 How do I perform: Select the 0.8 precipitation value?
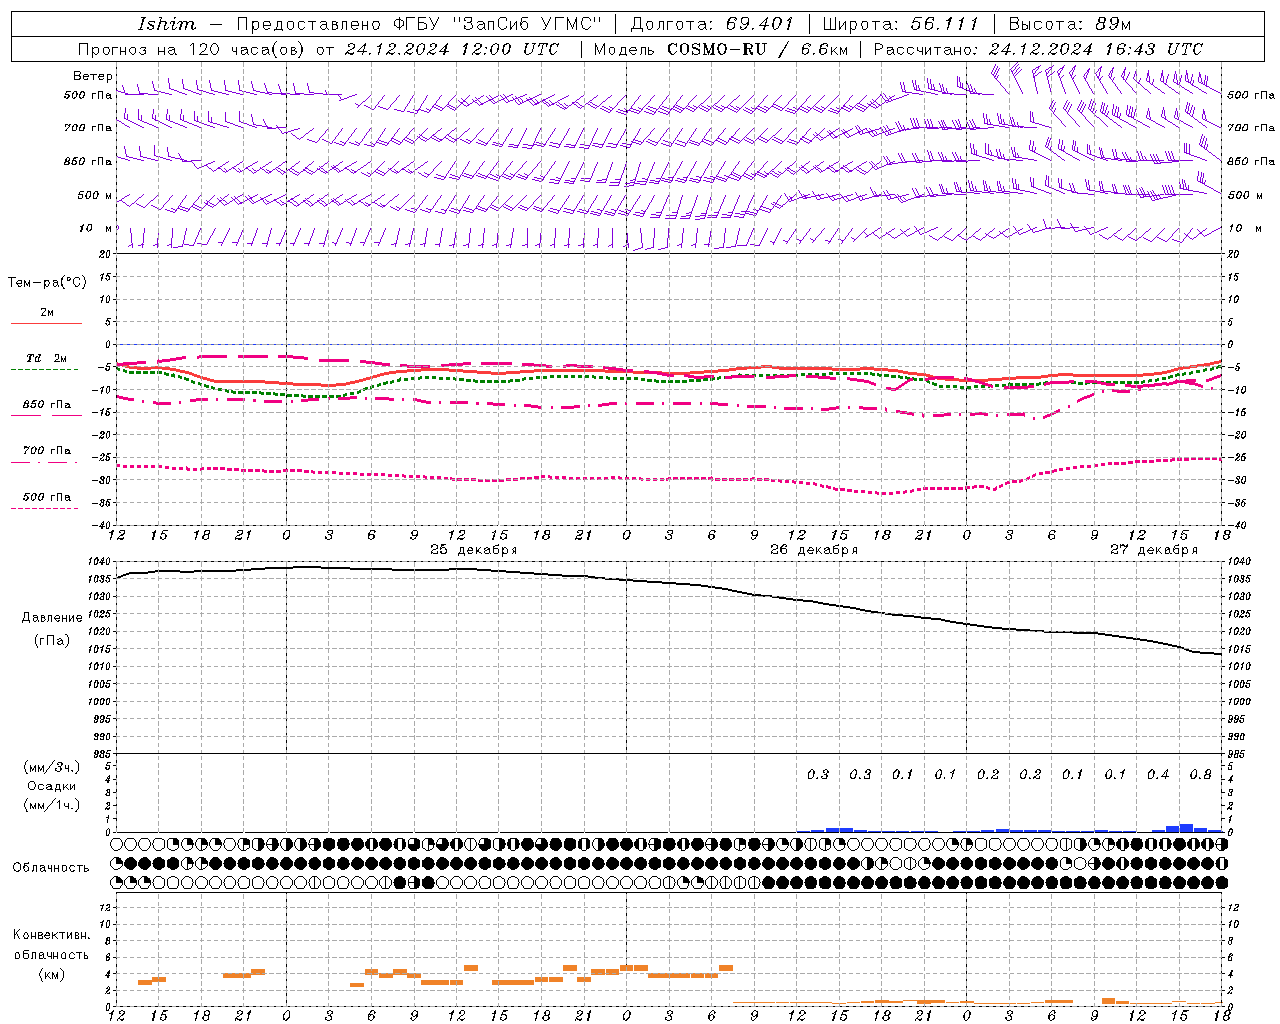1201,774
